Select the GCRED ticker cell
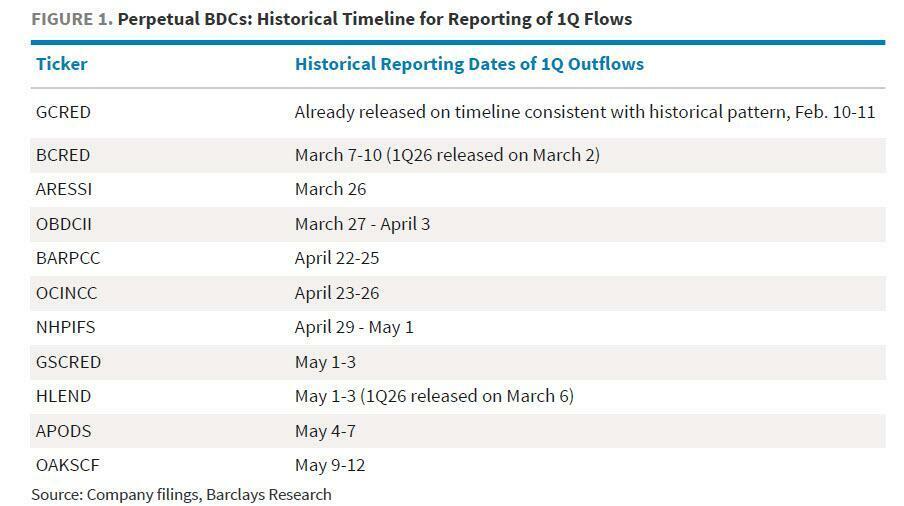 (63, 112)
